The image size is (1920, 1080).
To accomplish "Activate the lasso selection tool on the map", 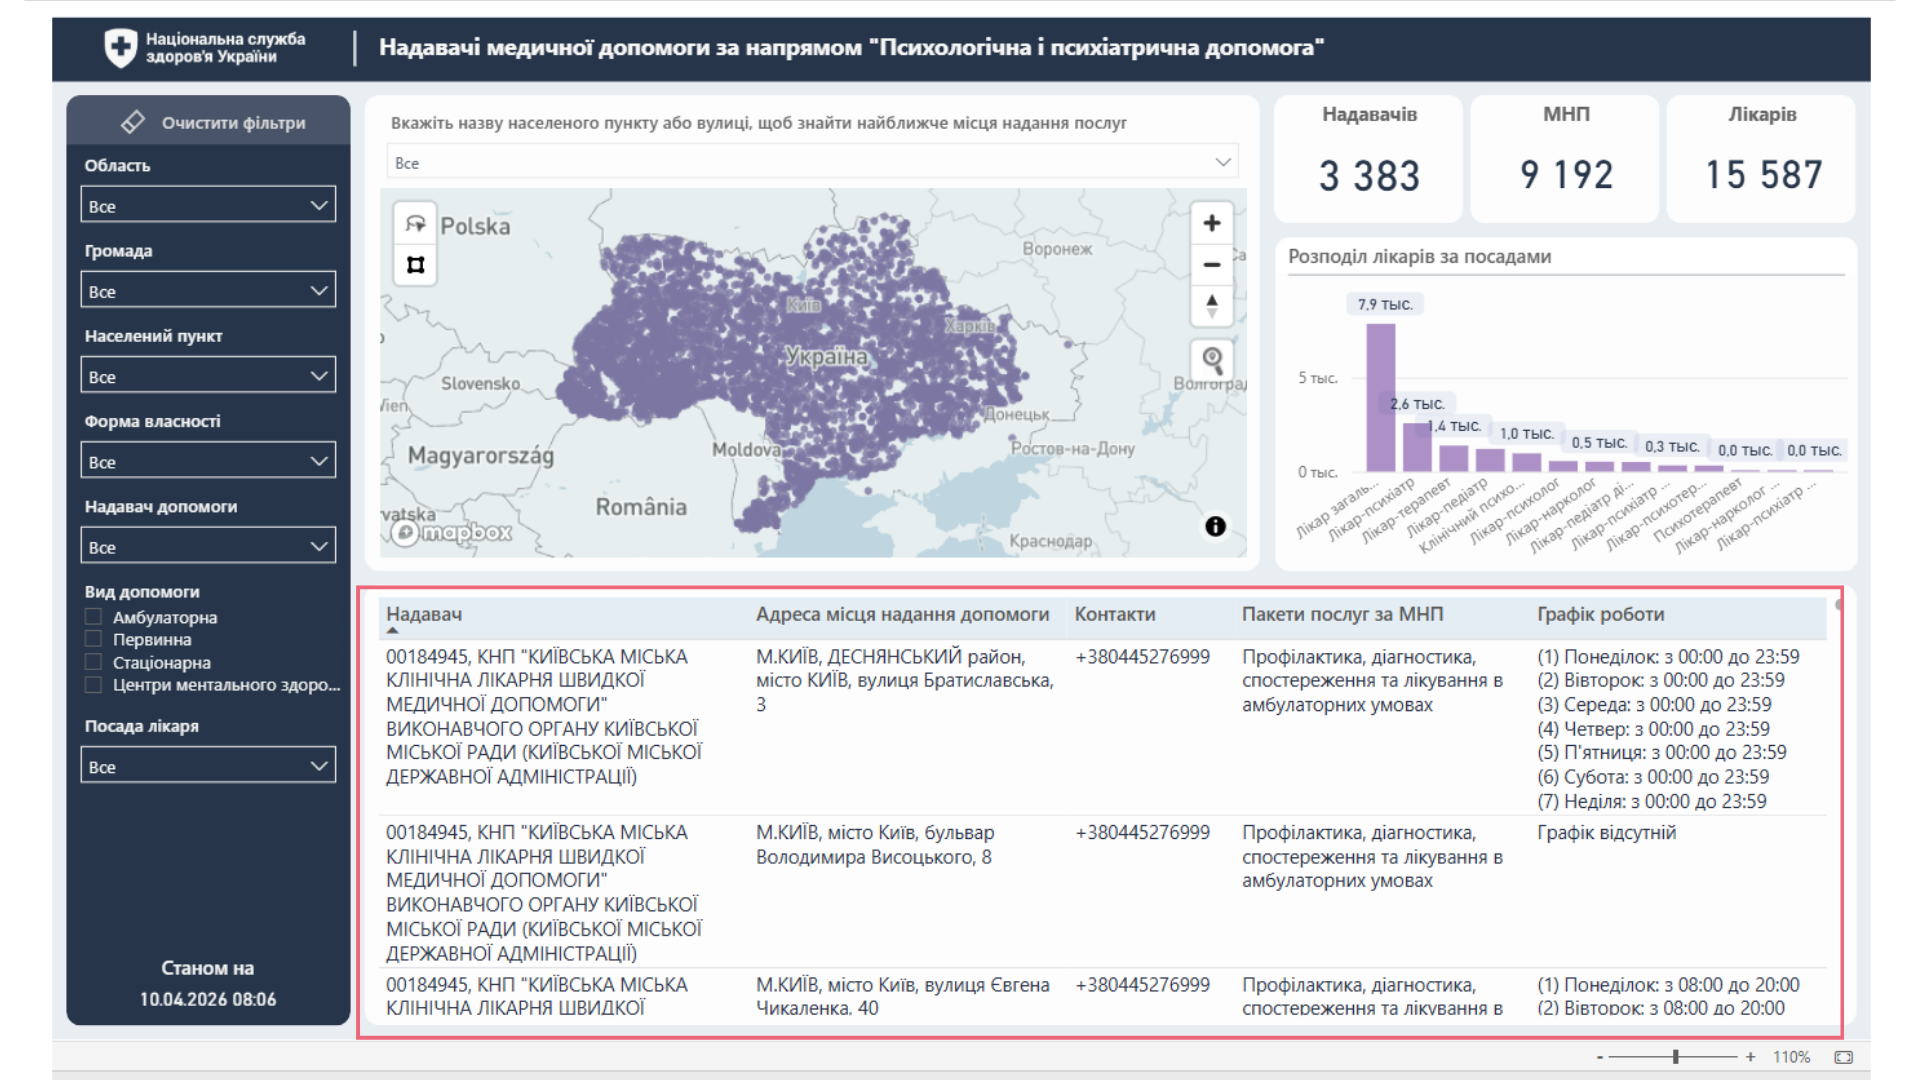I will 415,224.
